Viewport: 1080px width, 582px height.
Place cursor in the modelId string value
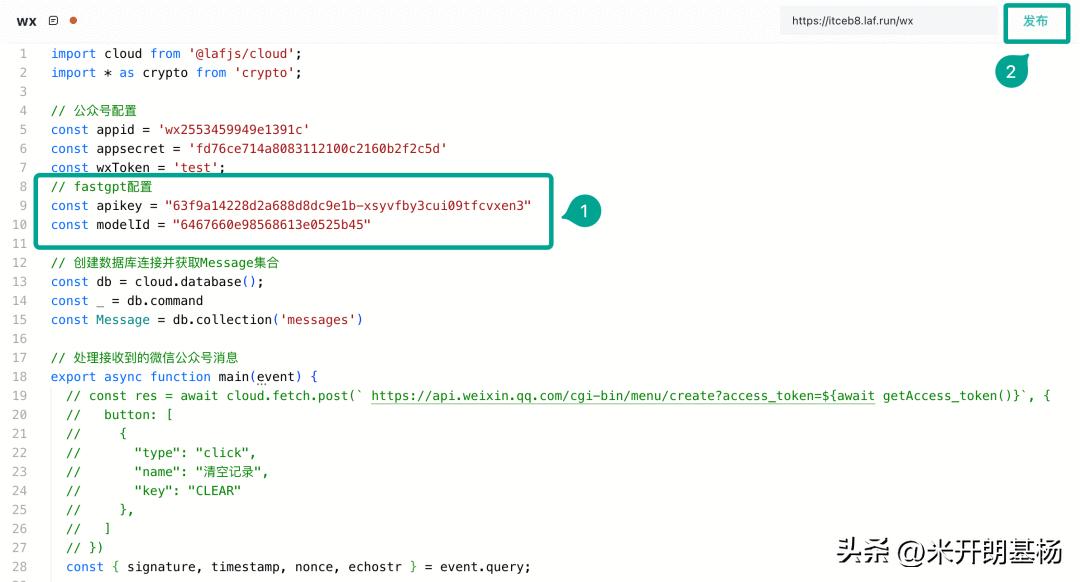[x=271, y=225]
